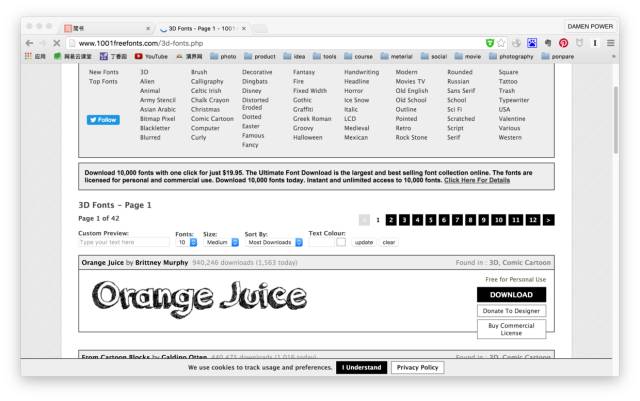The width and height of the screenshot is (640, 401).
Task: Bookmark this page with the star icon
Action: 501,43
